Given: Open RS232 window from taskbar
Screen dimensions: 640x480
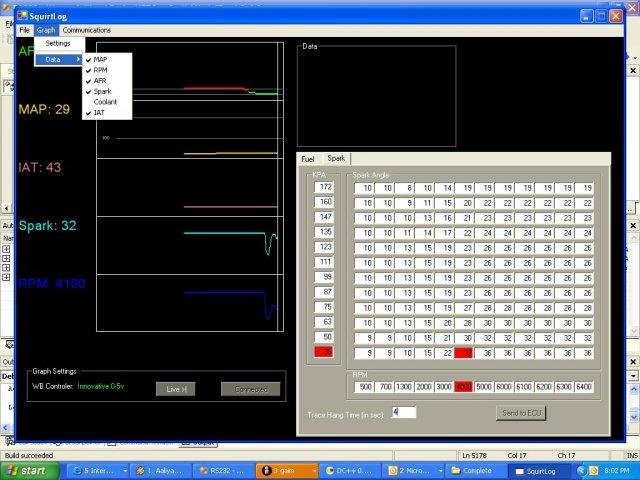Looking at the screenshot, I should point(224,471).
